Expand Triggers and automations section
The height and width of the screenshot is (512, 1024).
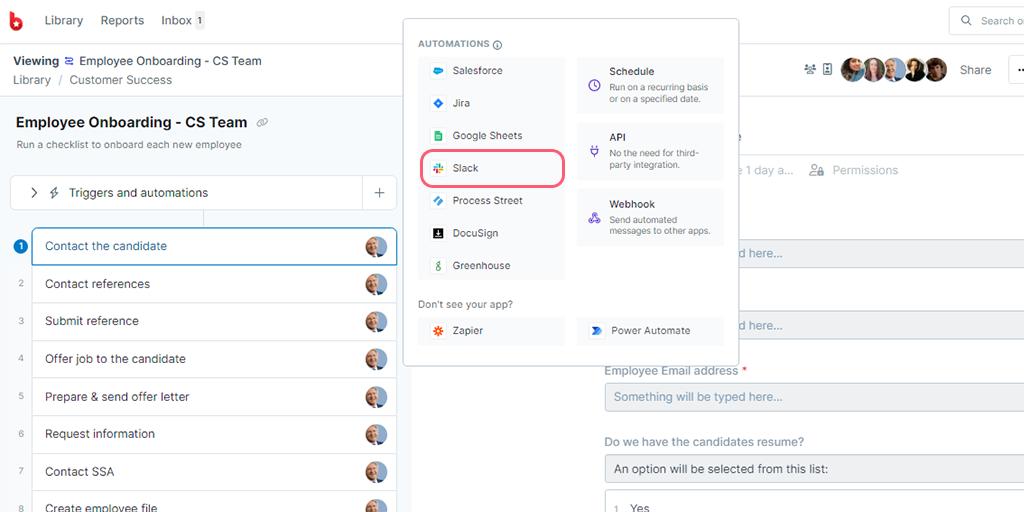tap(34, 193)
